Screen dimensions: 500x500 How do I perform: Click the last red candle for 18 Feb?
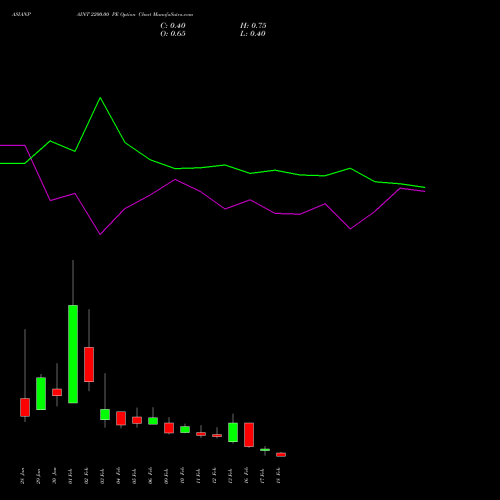click(281, 455)
